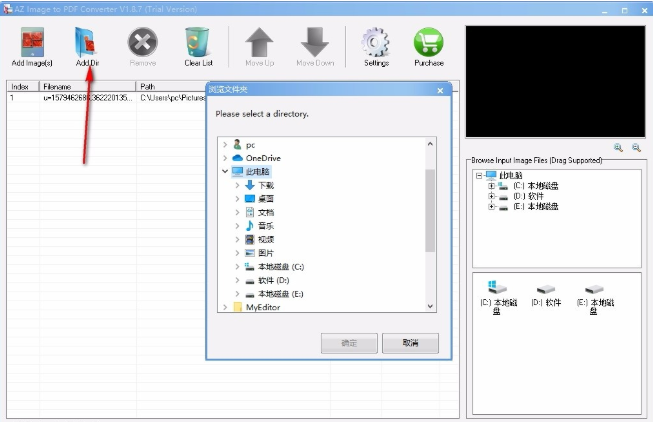The height and width of the screenshot is (422, 653).
Task: Select the C: drive icon in the lower browse panel
Action: 497,287
